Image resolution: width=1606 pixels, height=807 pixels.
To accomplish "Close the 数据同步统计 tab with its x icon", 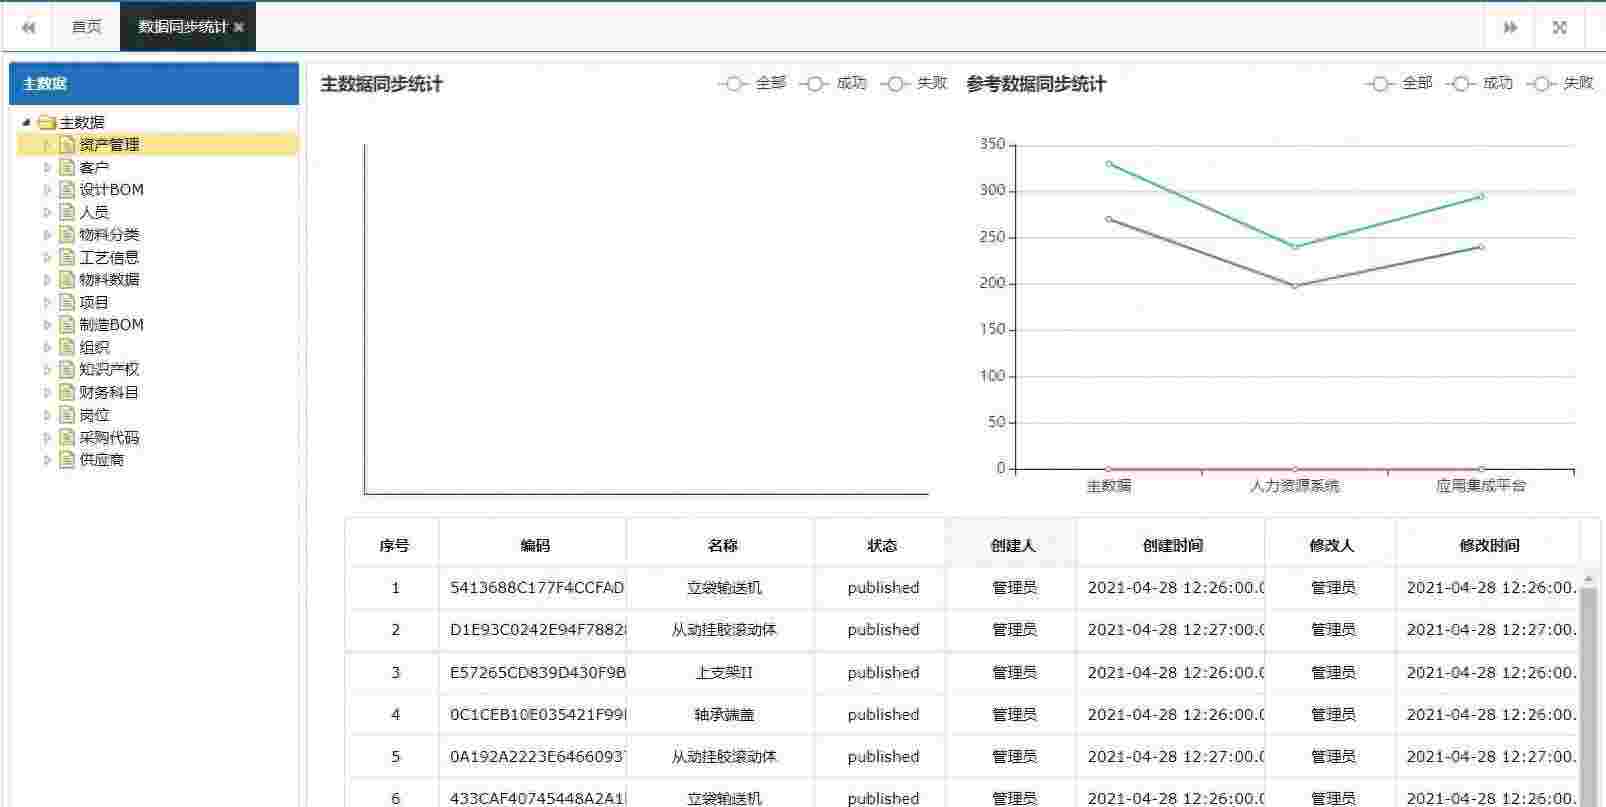I will [x=238, y=27].
